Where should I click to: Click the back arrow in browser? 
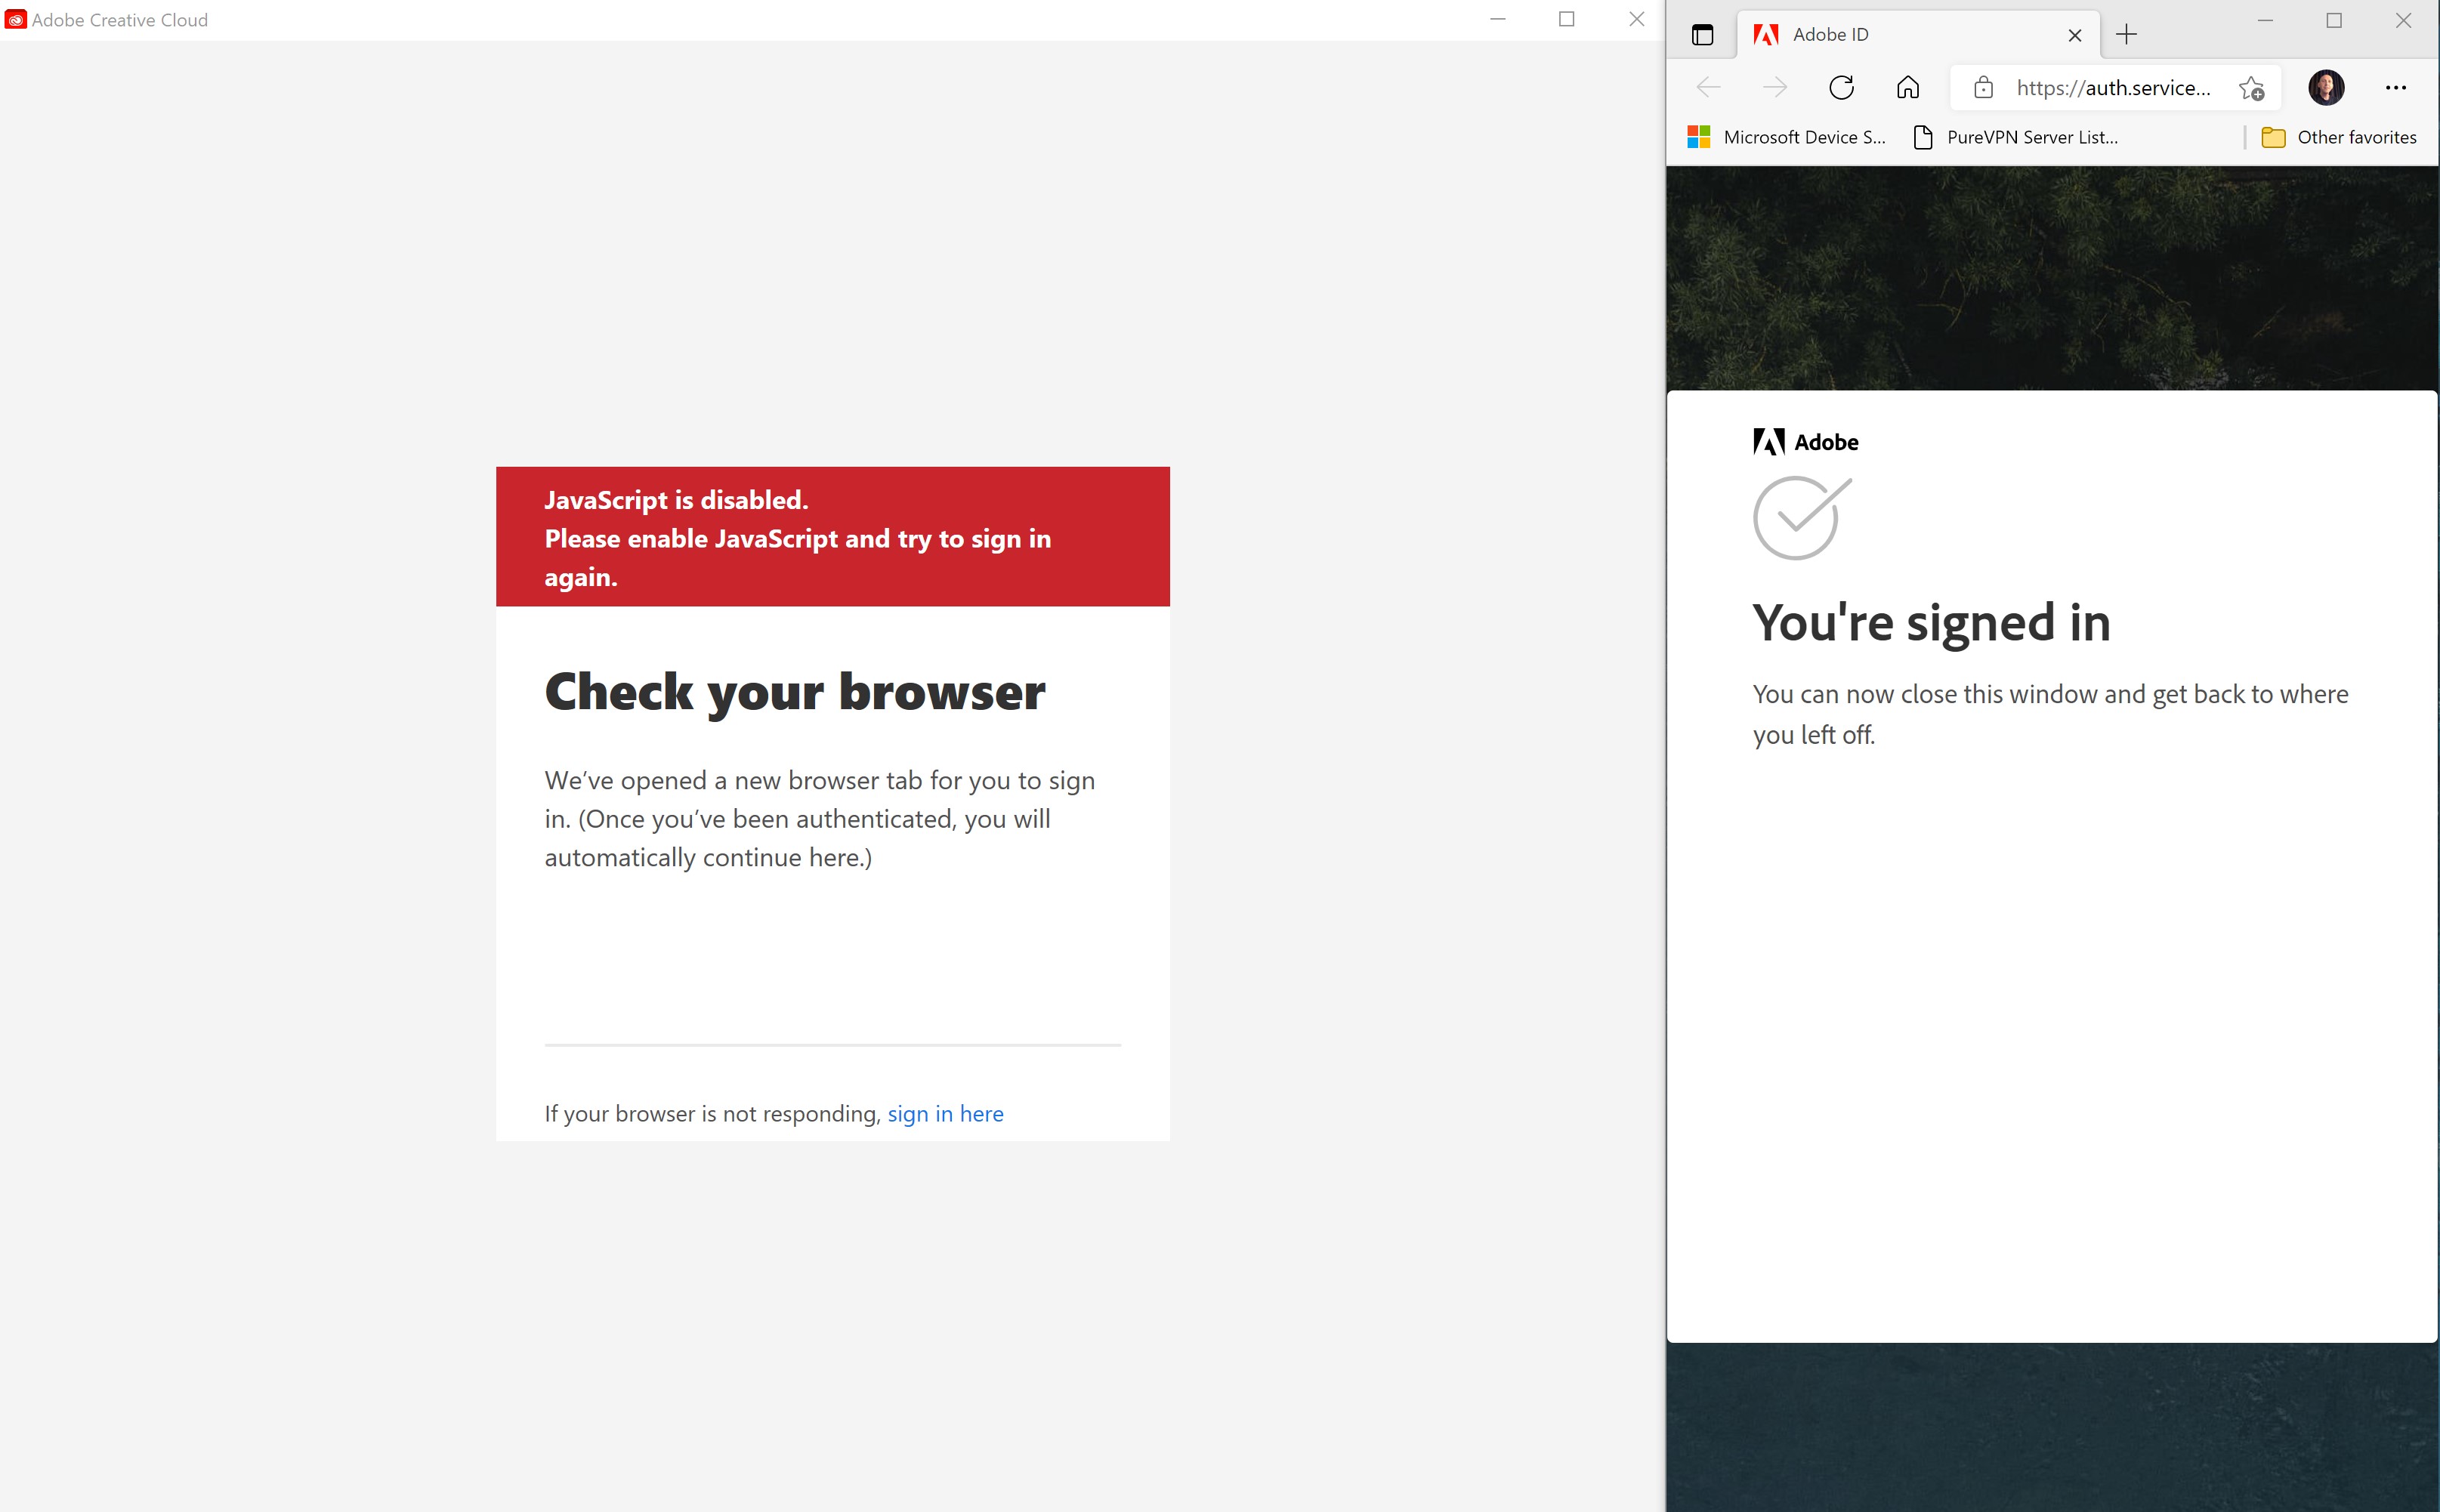[x=1709, y=88]
